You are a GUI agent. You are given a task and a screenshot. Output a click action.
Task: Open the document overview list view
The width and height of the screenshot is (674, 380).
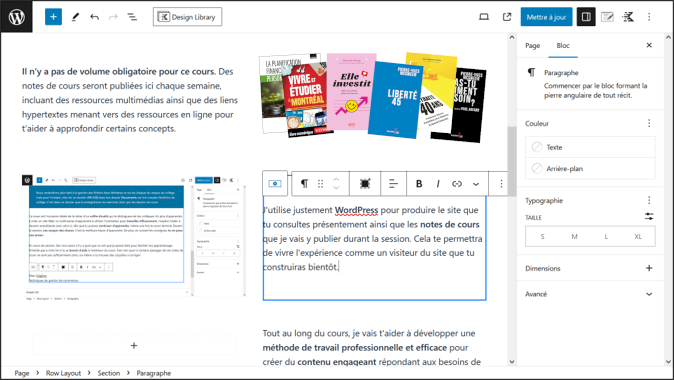coord(132,17)
